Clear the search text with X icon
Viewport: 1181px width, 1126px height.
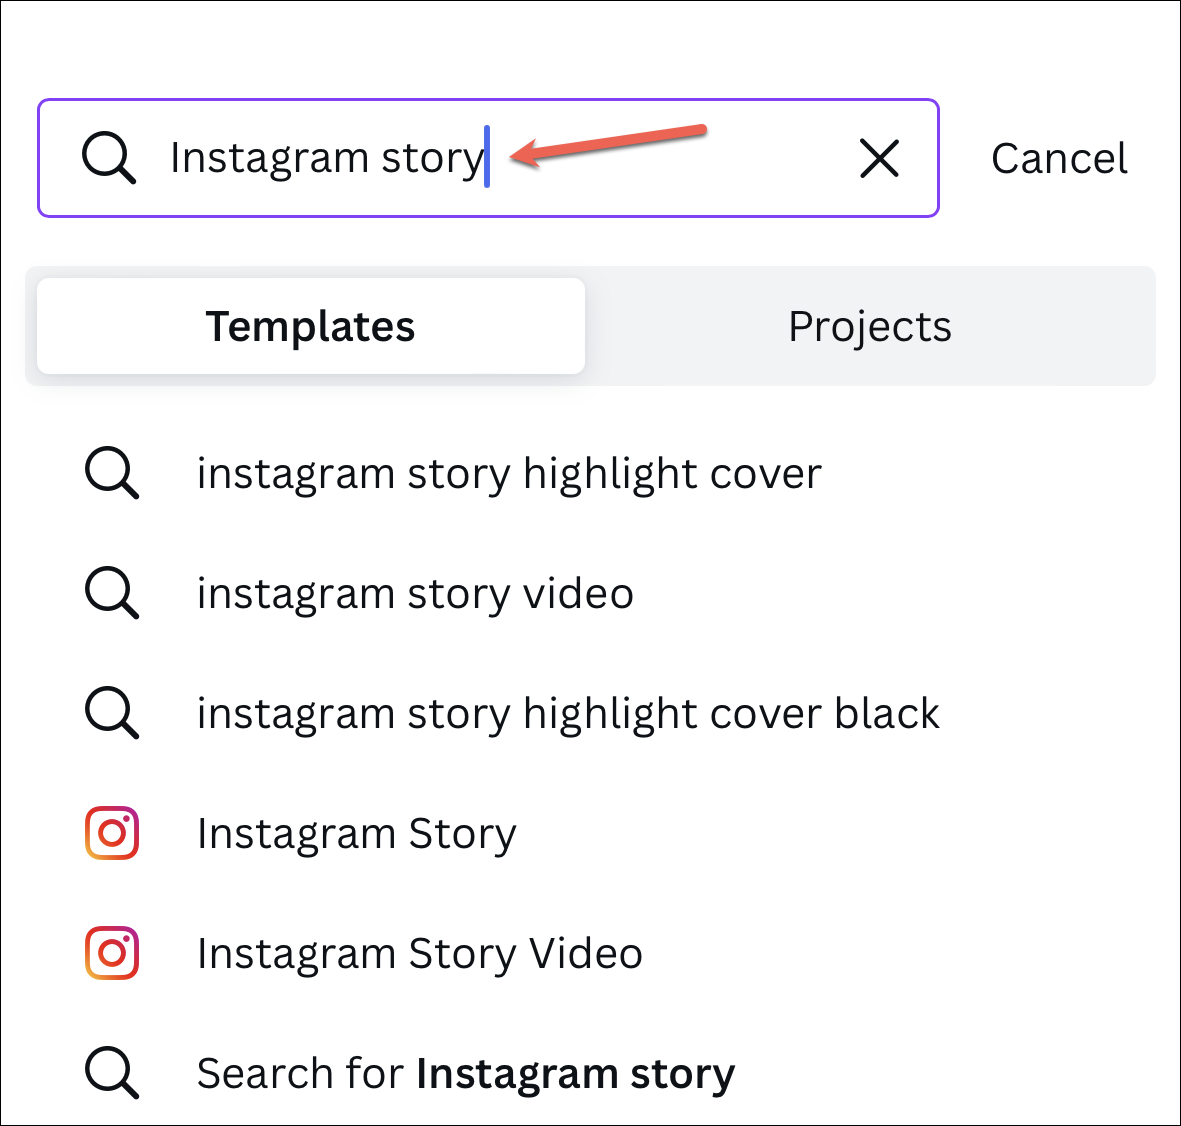pos(879,159)
